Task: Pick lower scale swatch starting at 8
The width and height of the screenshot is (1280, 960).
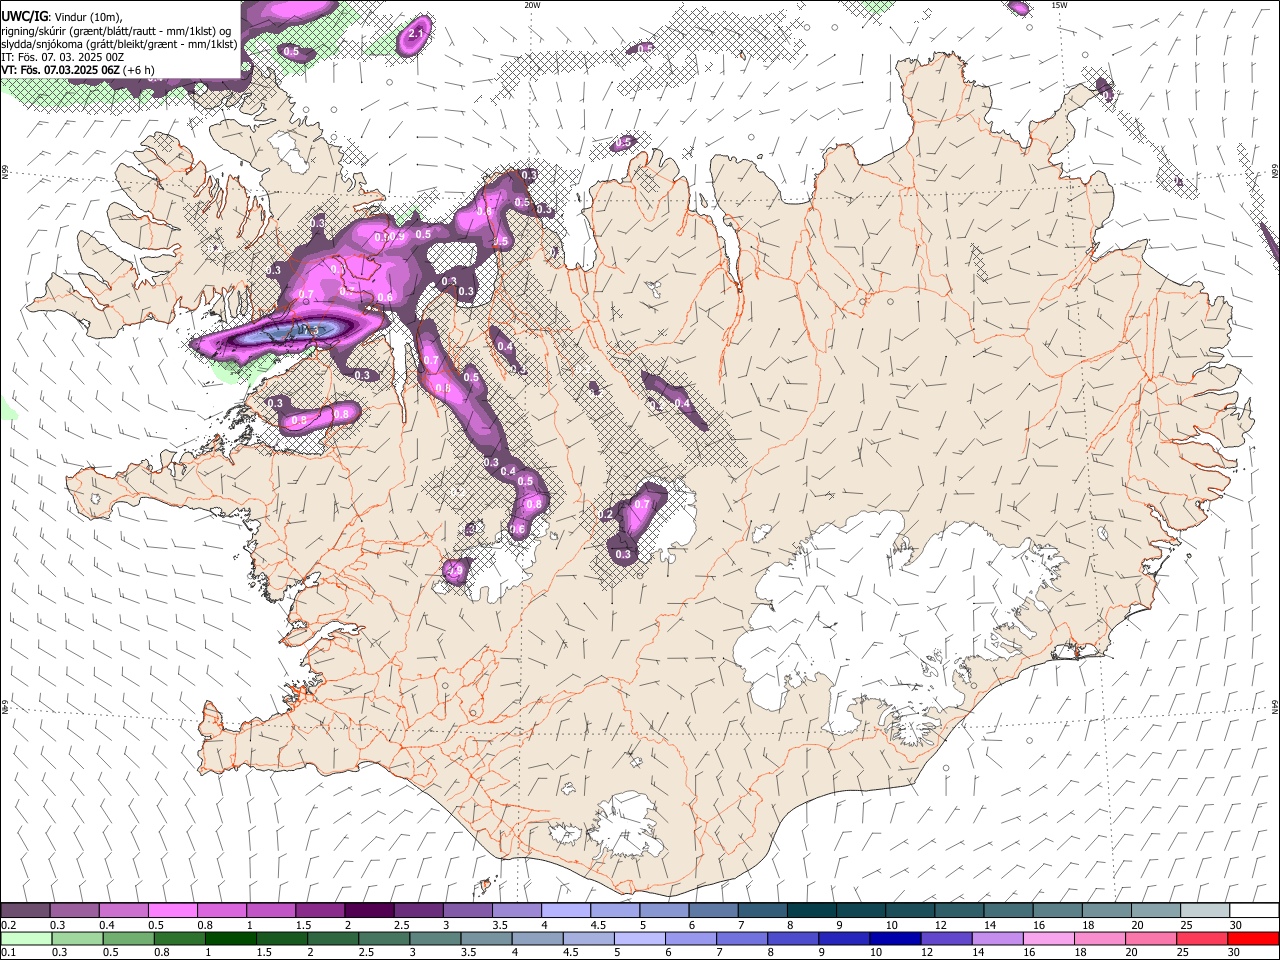Action: (x=793, y=939)
